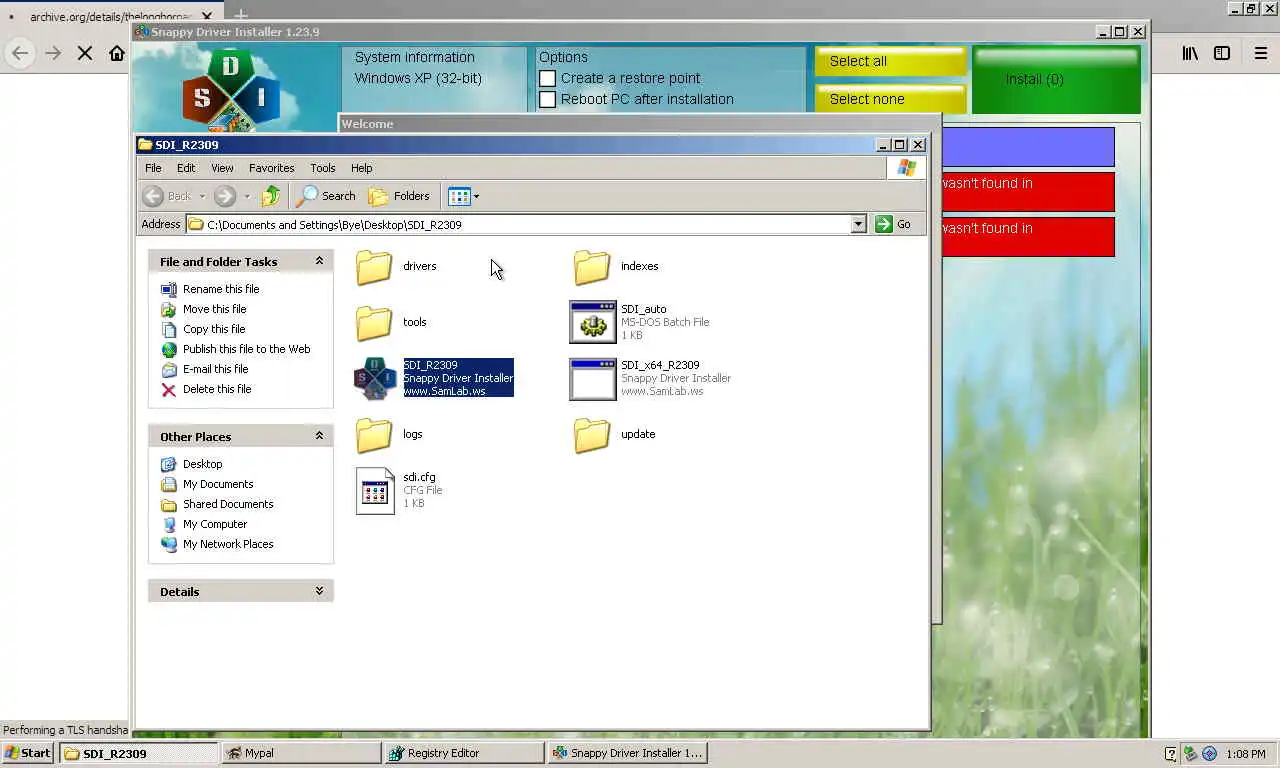
Task: Open the Favorites menu
Action: click(x=271, y=168)
